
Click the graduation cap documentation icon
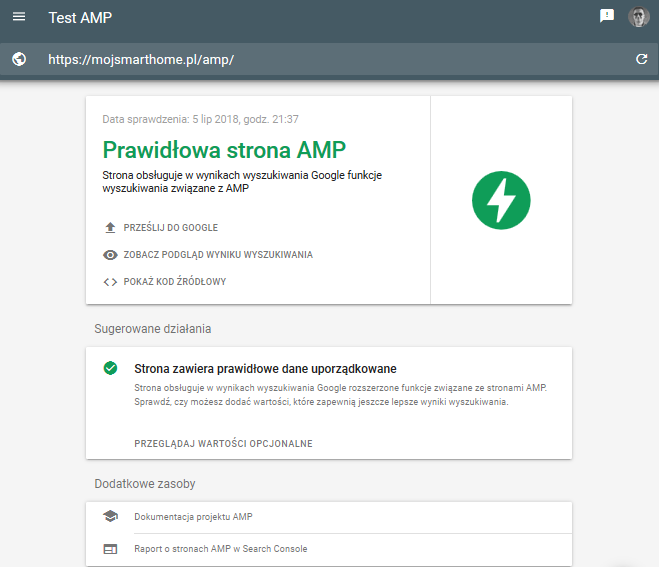coord(110,516)
